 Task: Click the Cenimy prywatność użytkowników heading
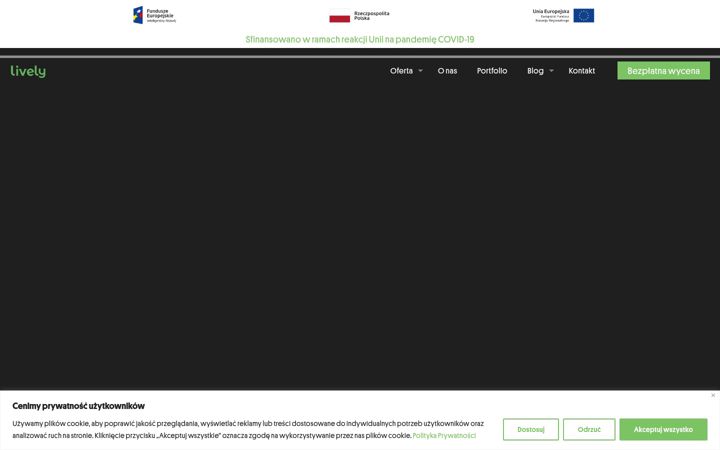click(79, 406)
